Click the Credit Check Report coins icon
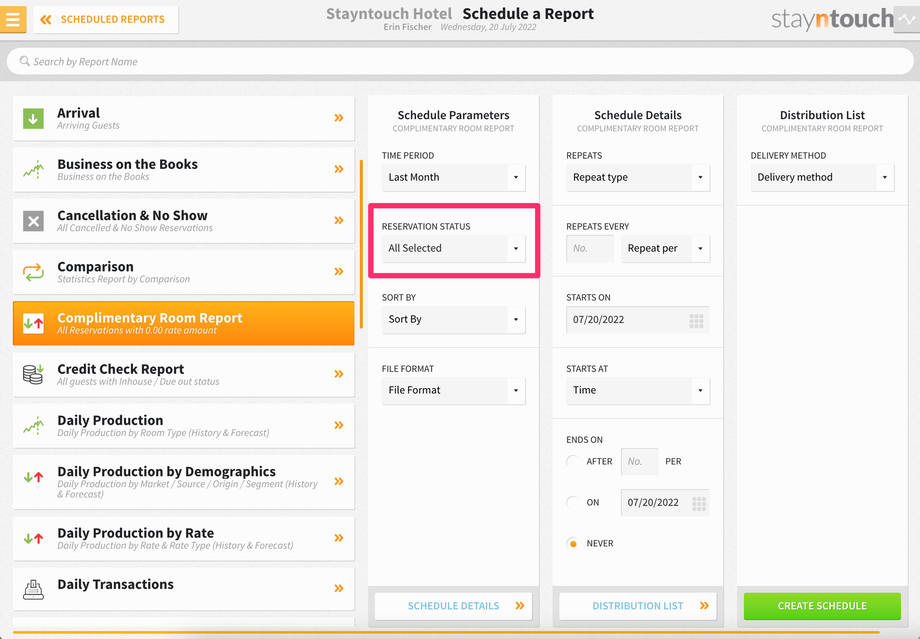Image resolution: width=920 pixels, height=639 pixels. 33,374
